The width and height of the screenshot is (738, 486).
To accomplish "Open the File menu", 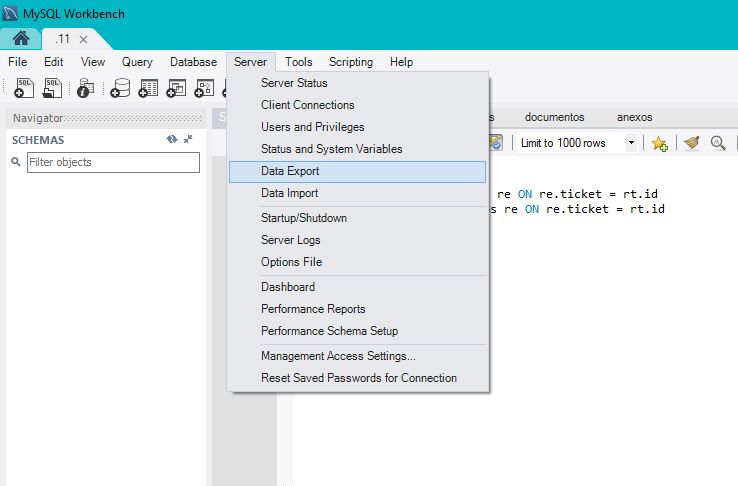I will 17,62.
